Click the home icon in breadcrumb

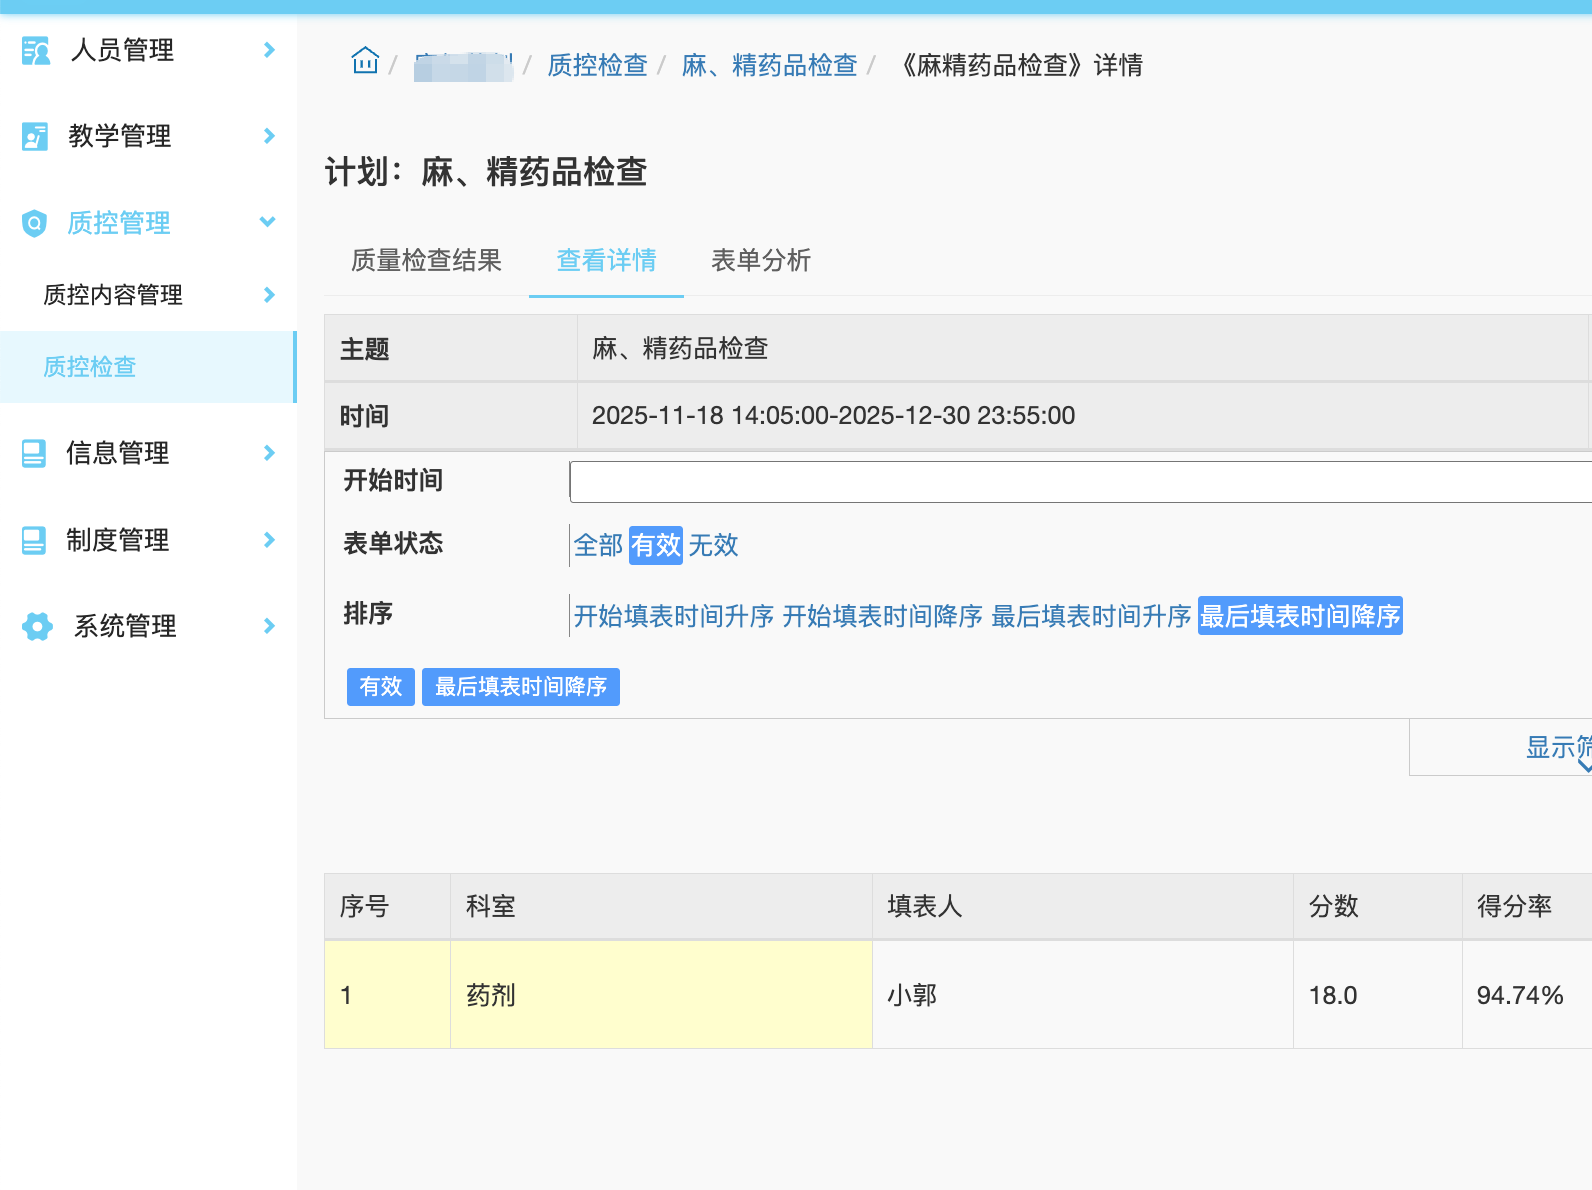pos(365,62)
